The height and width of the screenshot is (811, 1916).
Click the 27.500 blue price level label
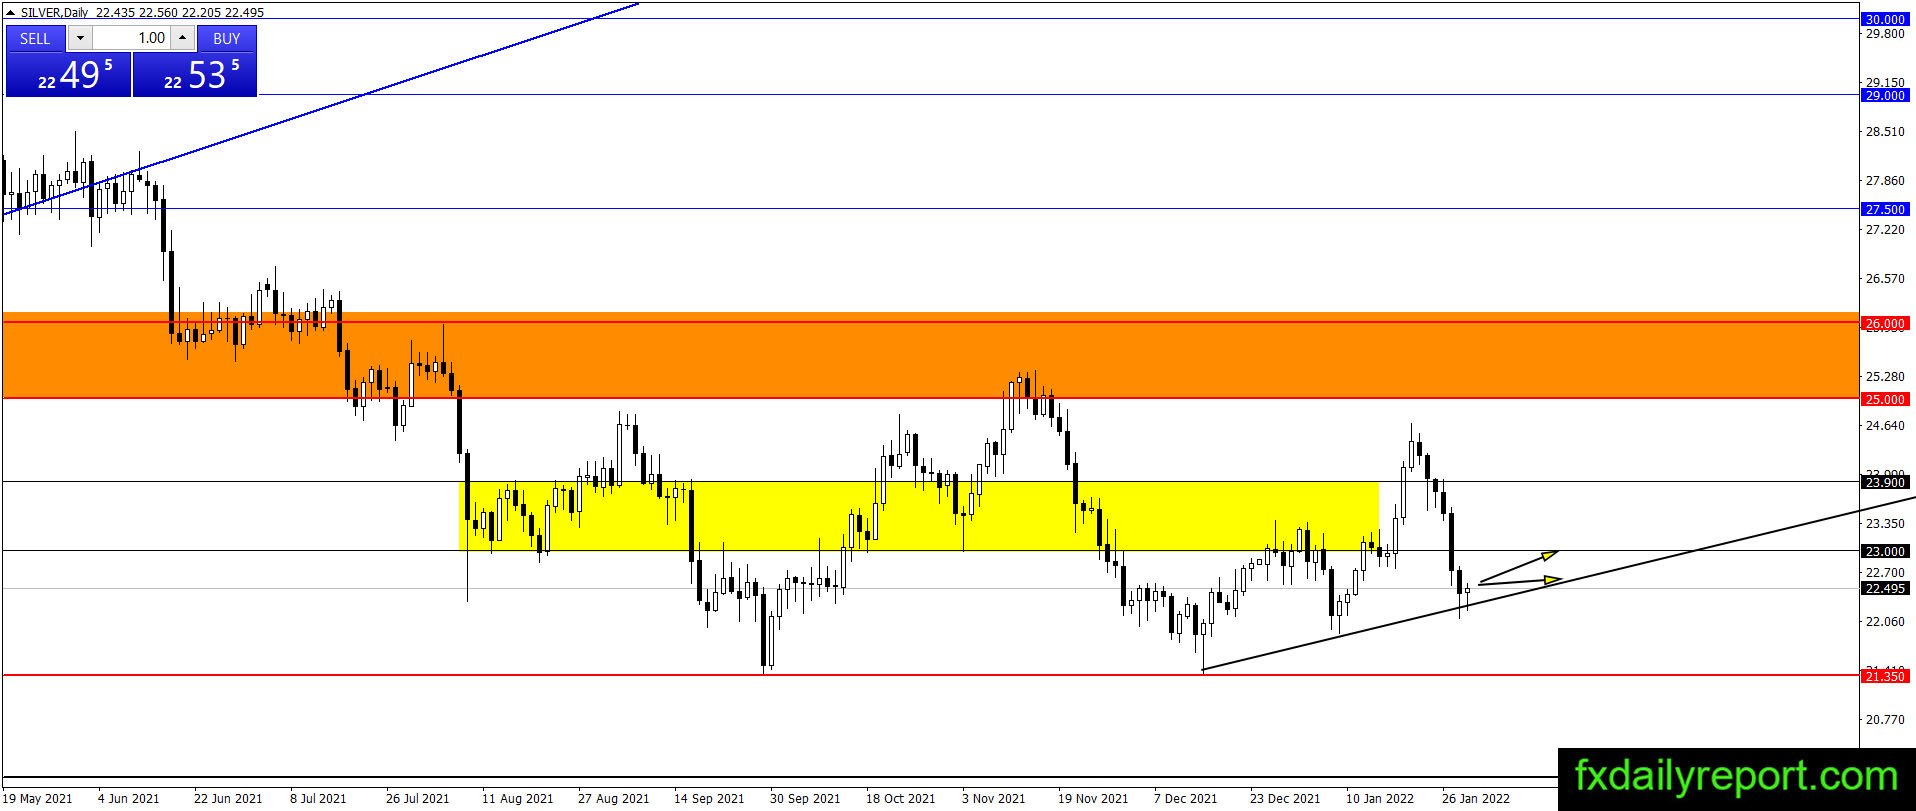click(1886, 209)
